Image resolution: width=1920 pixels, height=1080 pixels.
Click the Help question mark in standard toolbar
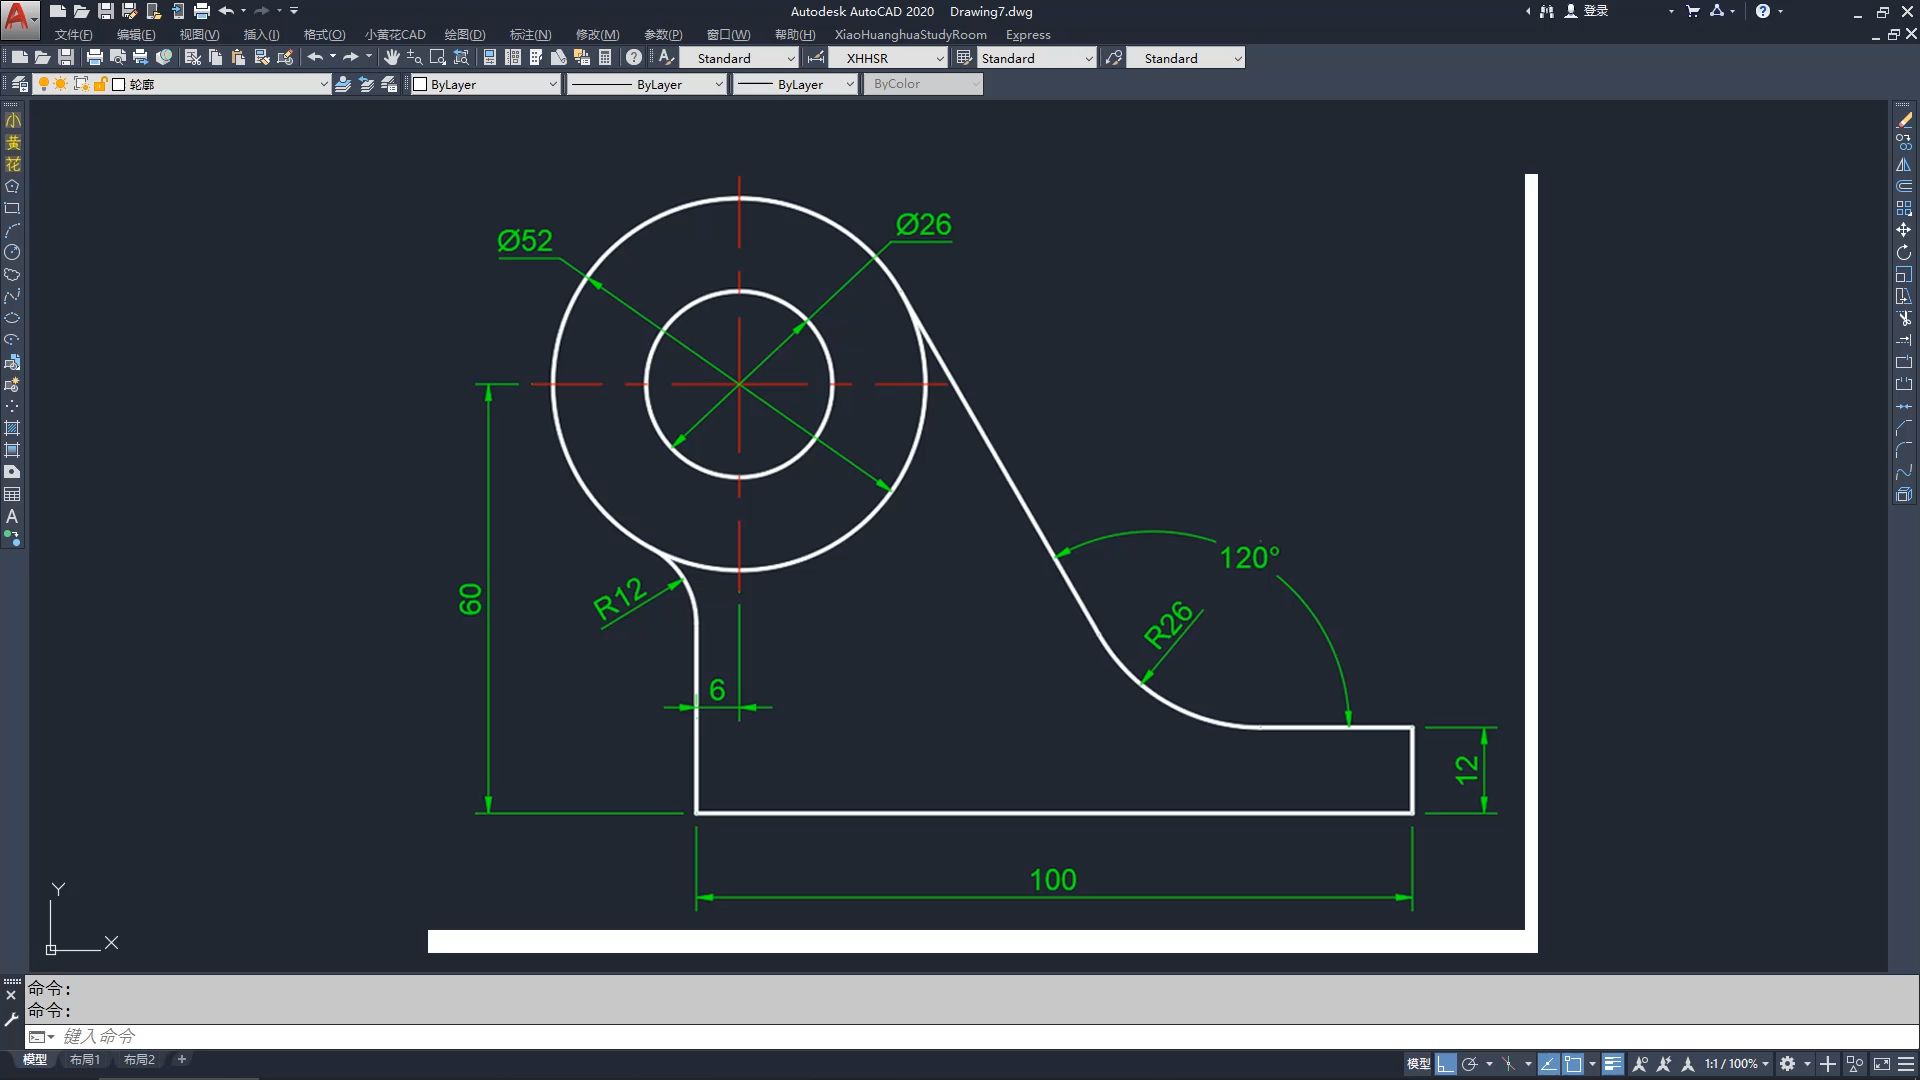pos(634,57)
